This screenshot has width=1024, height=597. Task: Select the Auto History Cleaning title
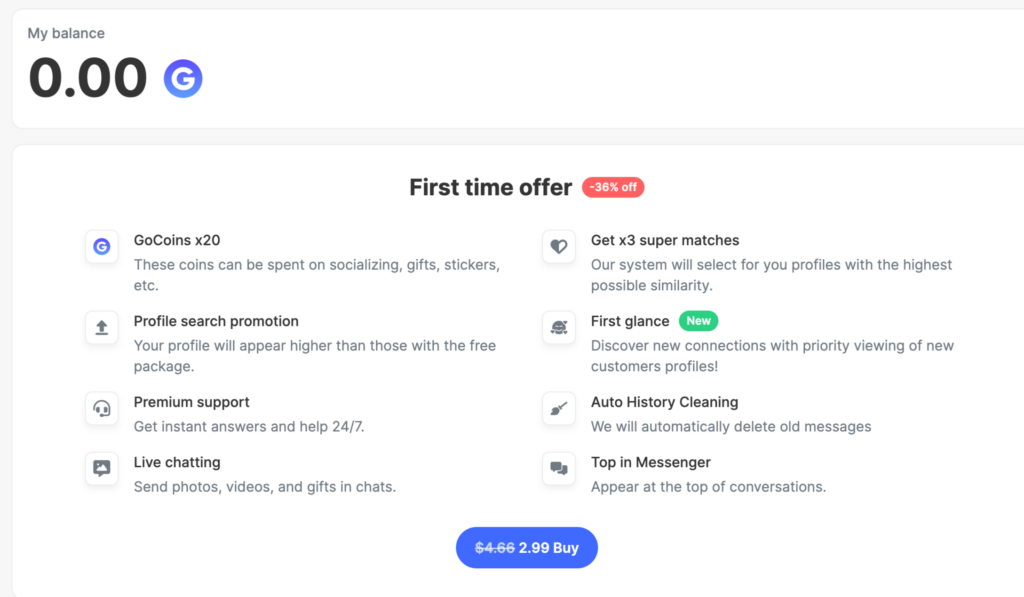click(x=664, y=402)
